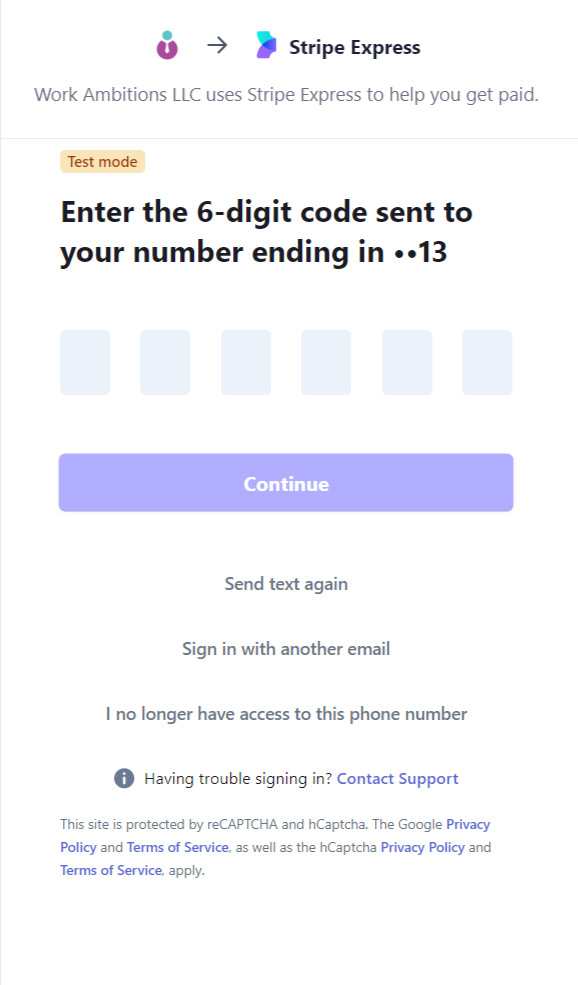Viewport: 578px width, 985px height.
Task: Click the Stripe Express title text
Action: pyautogui.click(x=354, y=47)
